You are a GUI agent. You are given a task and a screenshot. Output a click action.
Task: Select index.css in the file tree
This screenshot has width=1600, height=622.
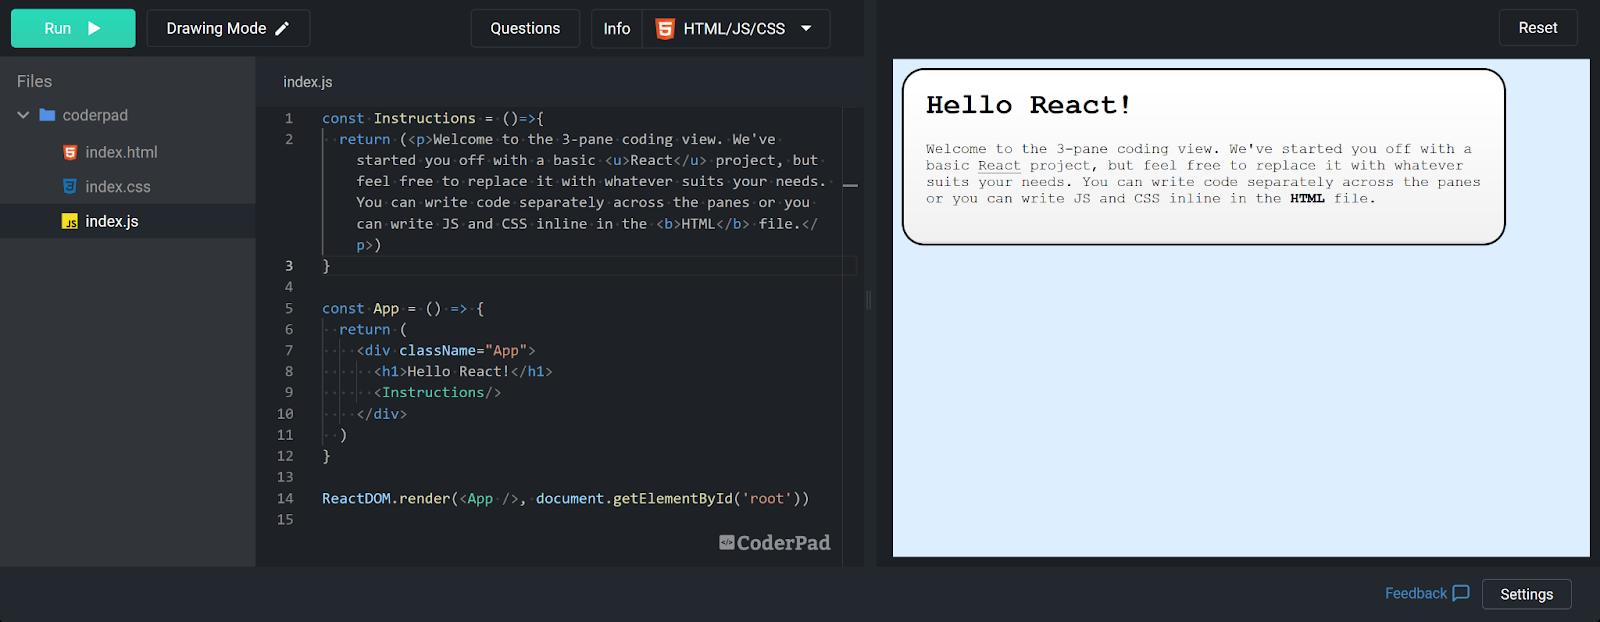(x=118, y=187)
